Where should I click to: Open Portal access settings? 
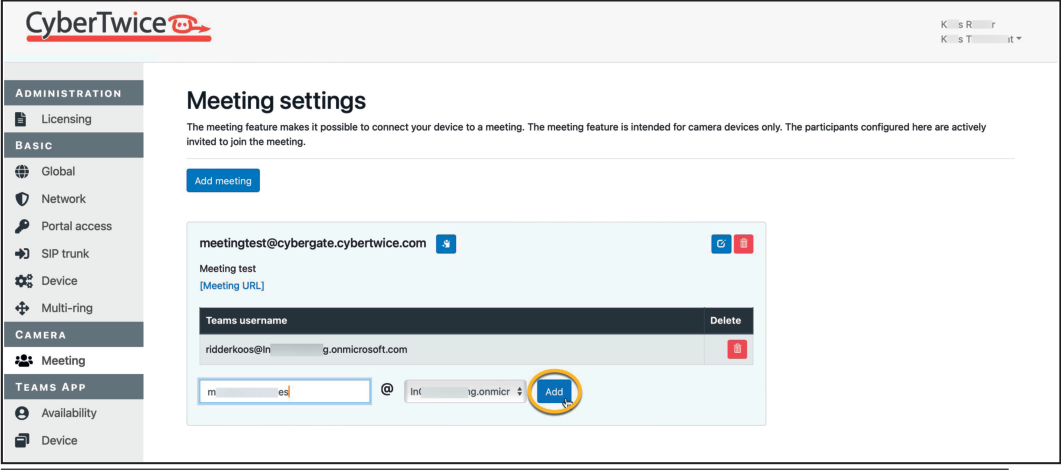tap(76, 227)
